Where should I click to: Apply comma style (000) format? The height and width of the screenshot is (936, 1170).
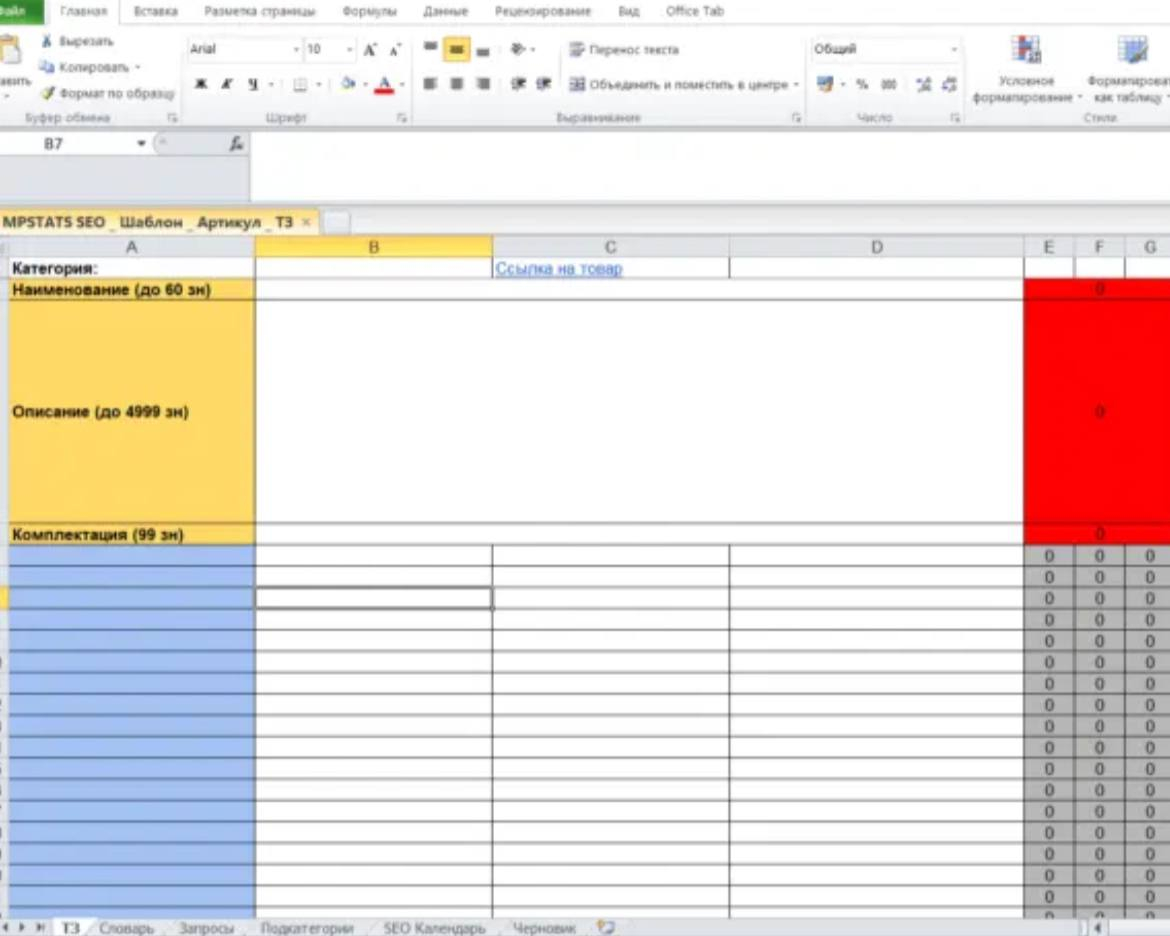click(888, 84)
